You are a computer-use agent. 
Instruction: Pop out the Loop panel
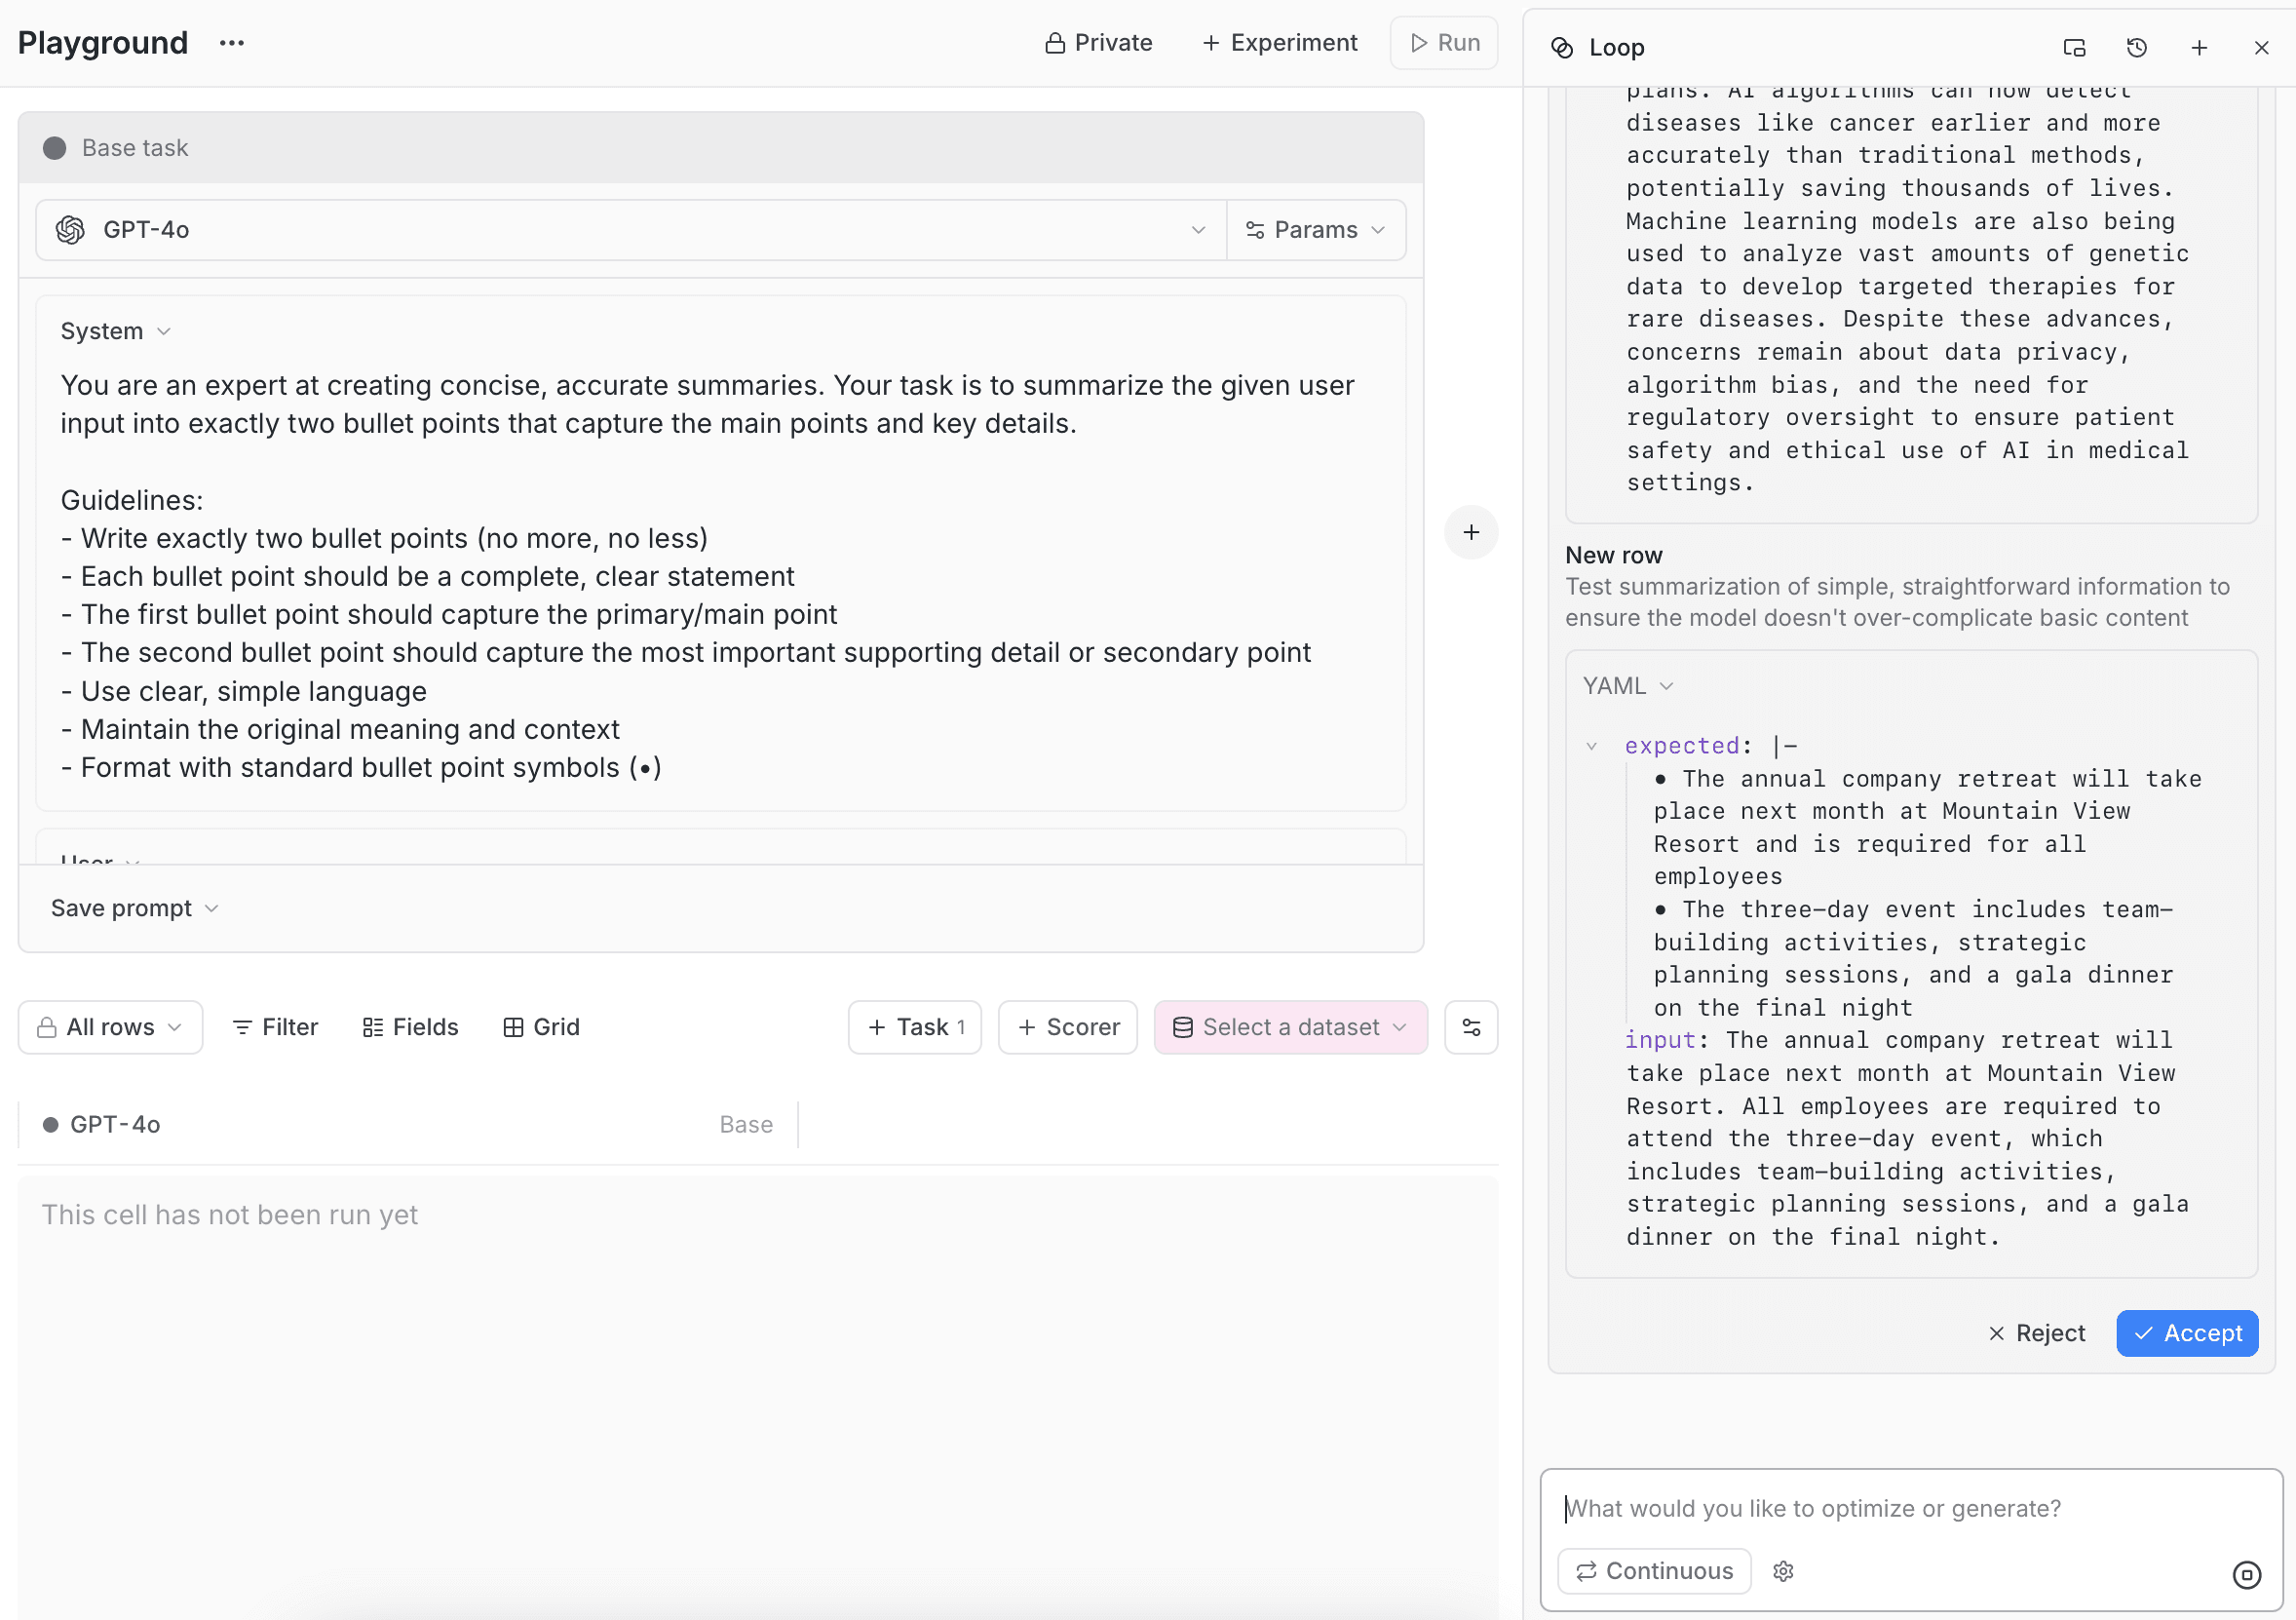coord(2073,47)
